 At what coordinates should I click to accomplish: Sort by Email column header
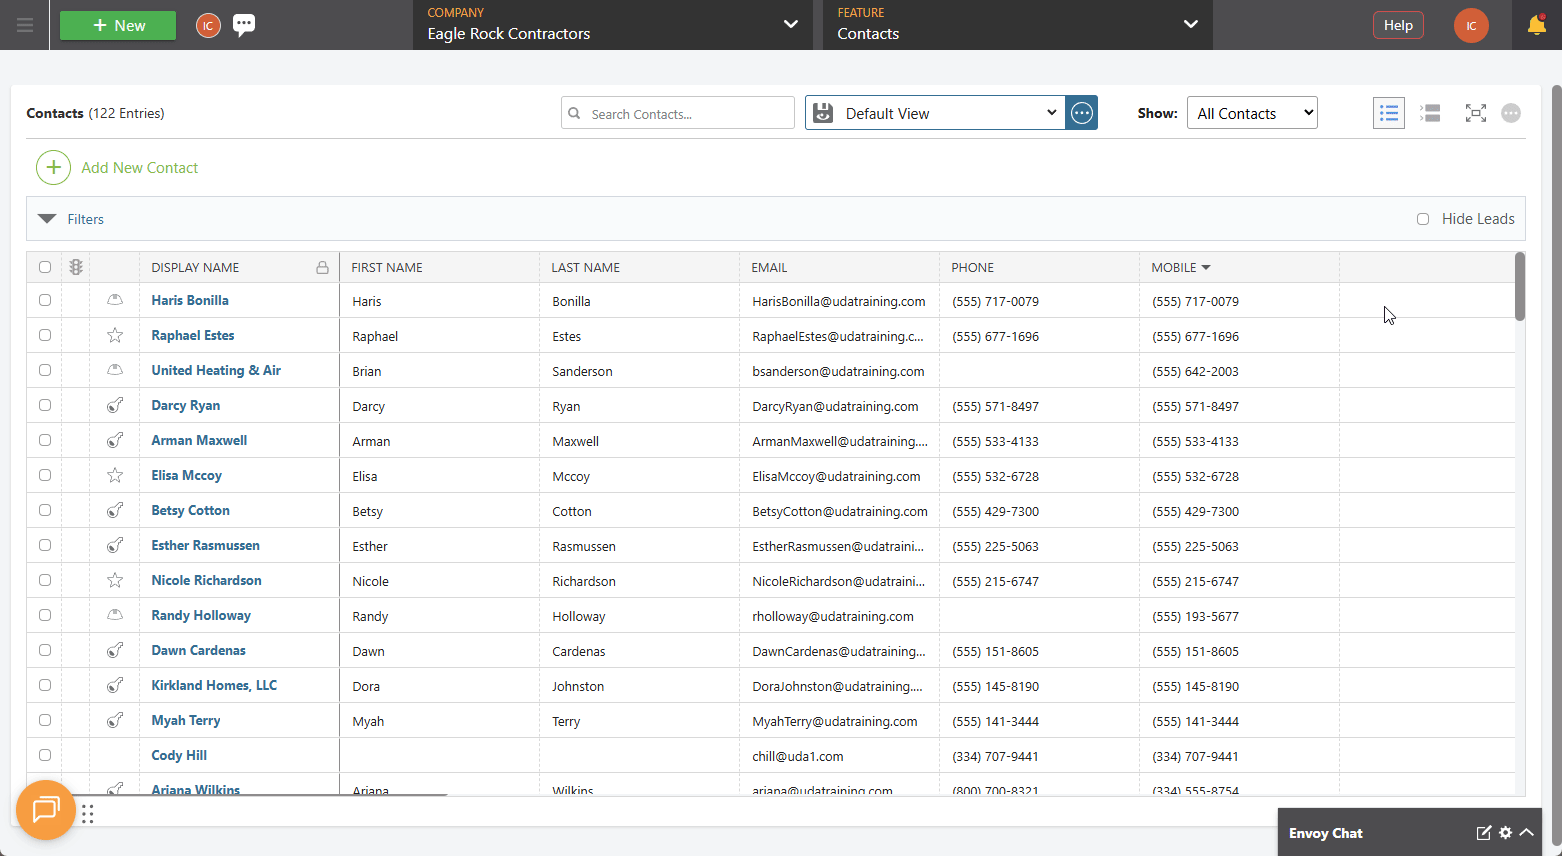coord(770,267)
